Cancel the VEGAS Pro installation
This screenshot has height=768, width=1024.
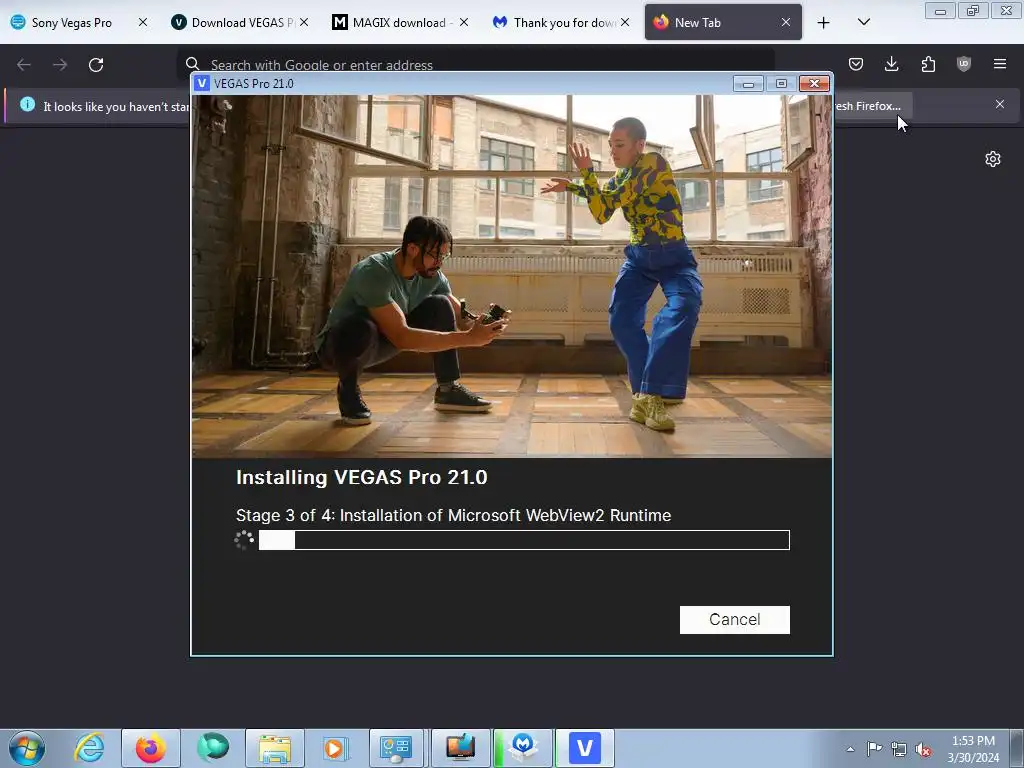point(735,620)
